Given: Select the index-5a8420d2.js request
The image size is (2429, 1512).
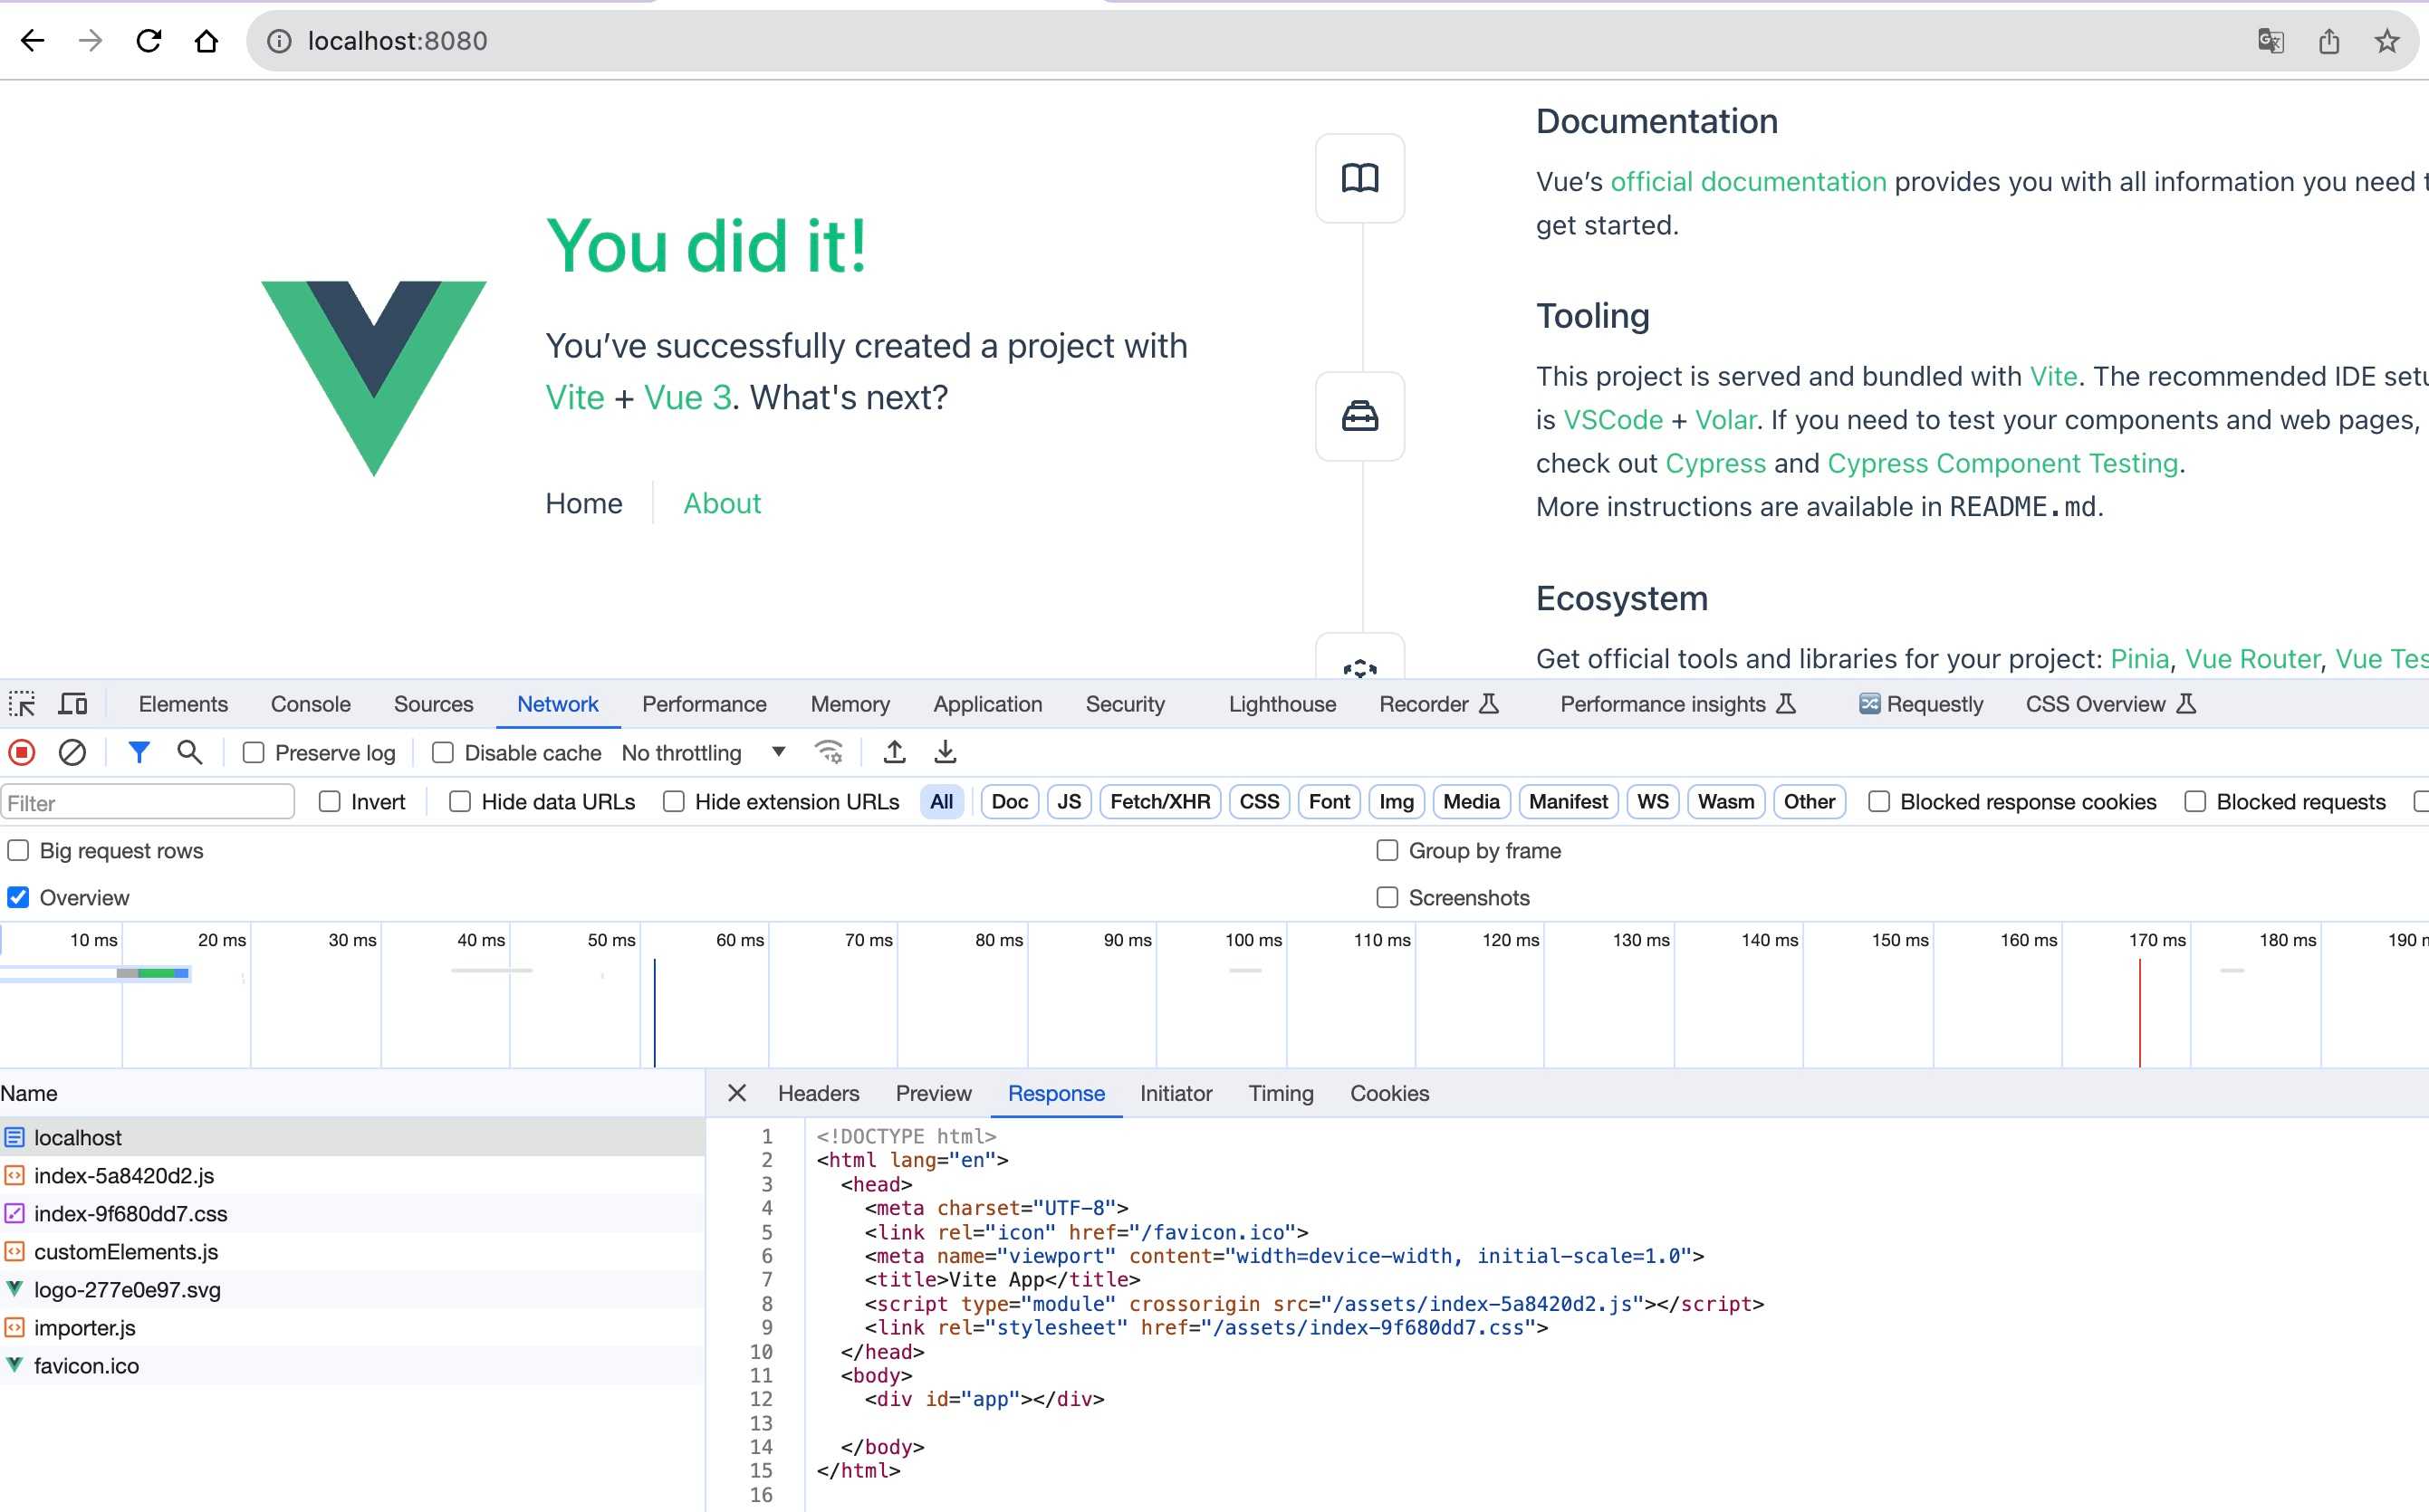Looking at the screenshot, I should click(x=352, y=1175).
